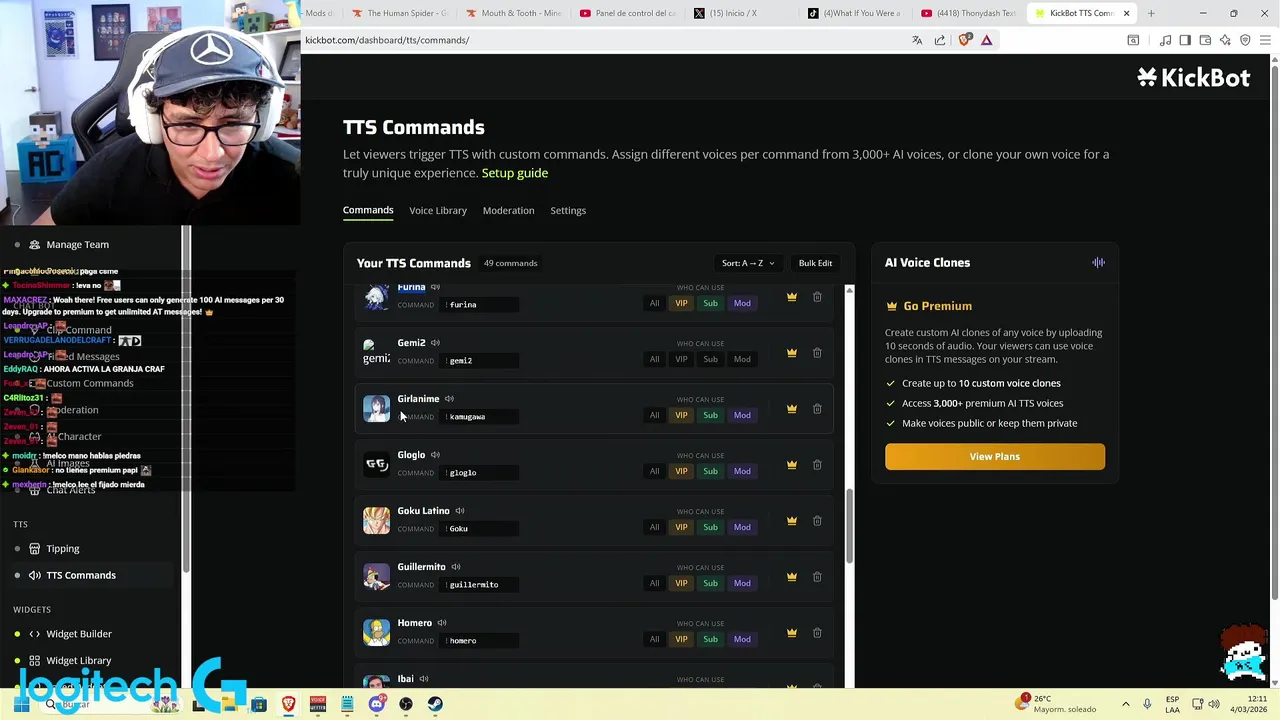Edit the guillermito command field
This screenshot has width=1280, height=720.
481,584
